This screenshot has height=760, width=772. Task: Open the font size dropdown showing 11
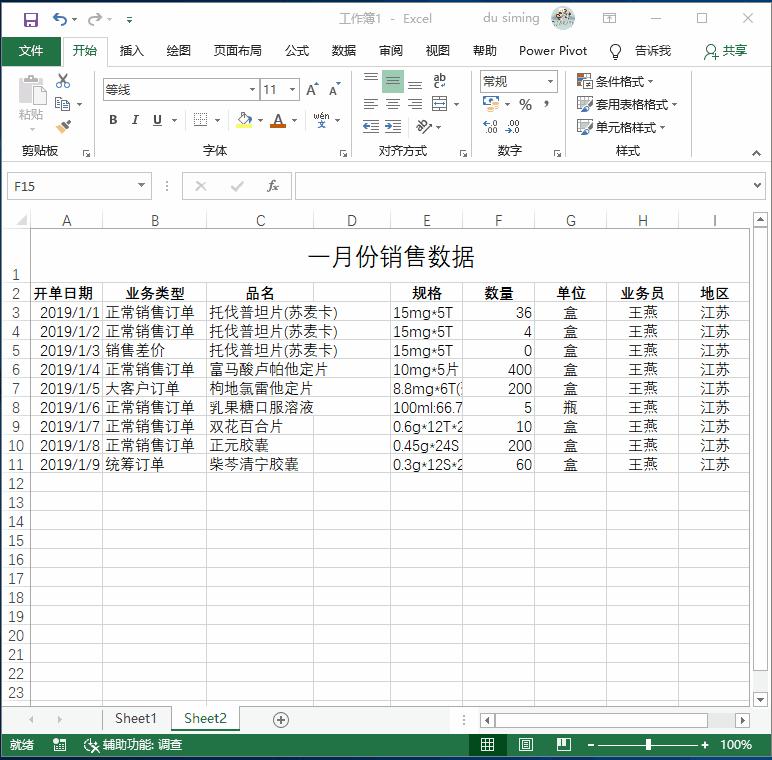click(x=292, y=90)
